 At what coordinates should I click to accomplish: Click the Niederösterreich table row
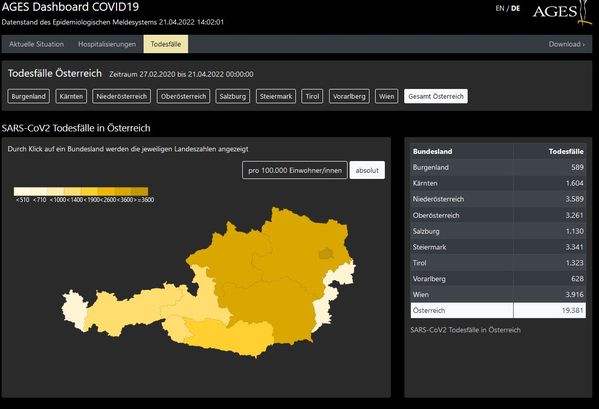[x=498, y=199]
